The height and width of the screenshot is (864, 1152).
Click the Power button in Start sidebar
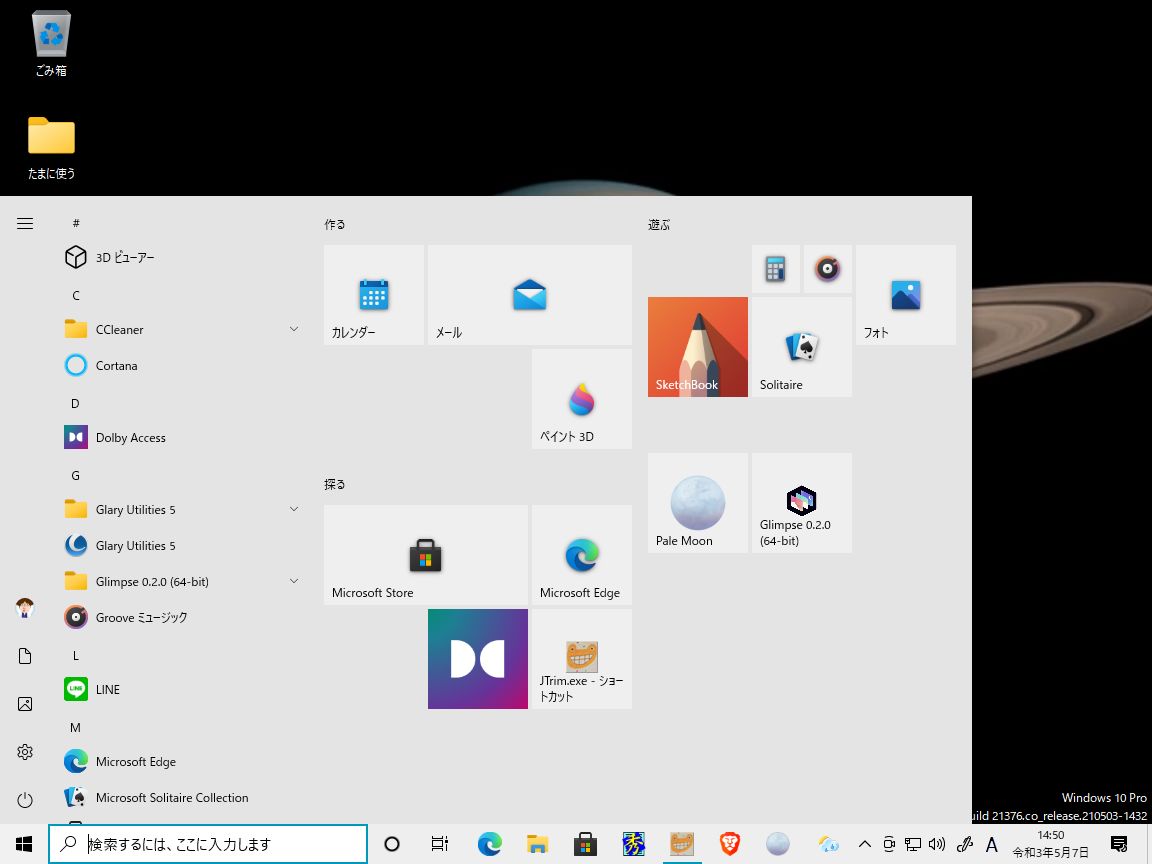pos(25,800)
